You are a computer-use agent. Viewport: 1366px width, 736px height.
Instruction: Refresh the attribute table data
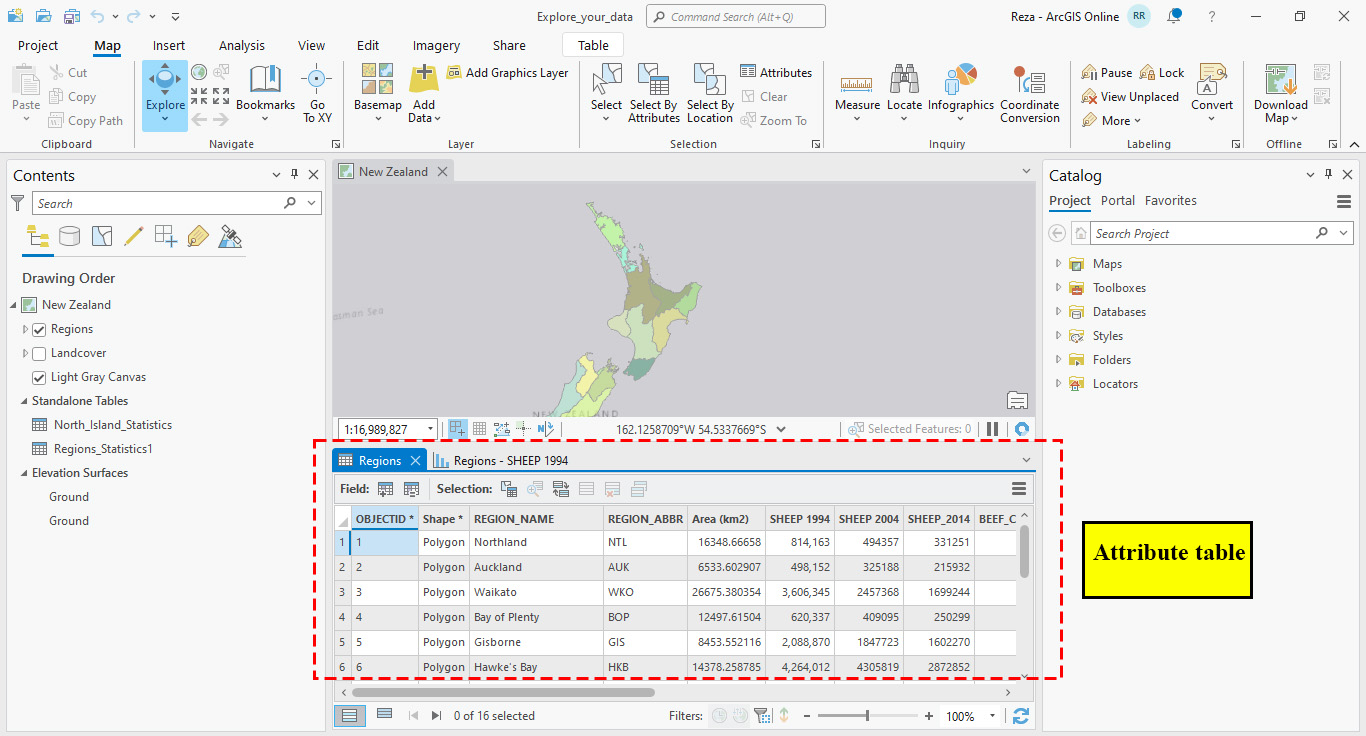(1021, 715)
